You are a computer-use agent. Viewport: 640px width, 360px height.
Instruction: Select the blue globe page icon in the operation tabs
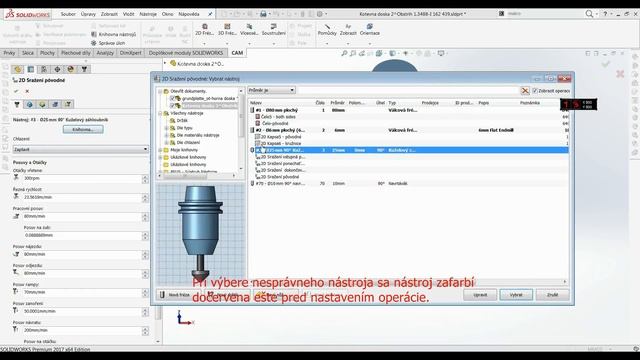coord(29,104)
